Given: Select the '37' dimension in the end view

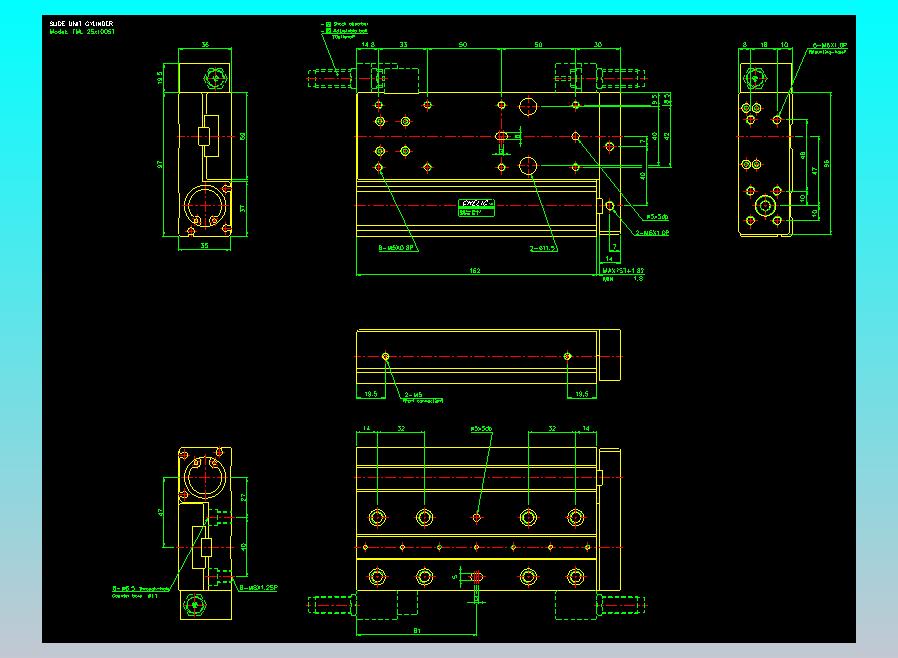Looking at the screenshot, I should [242, 208].
